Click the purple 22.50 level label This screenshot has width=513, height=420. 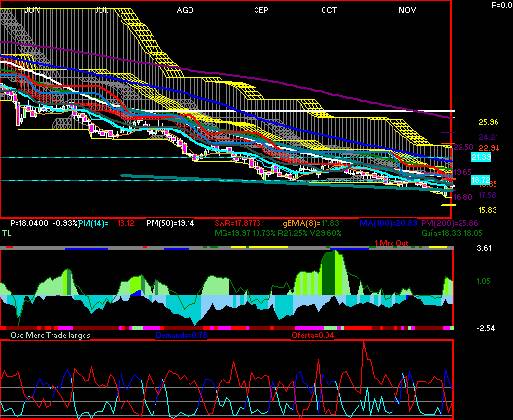pos(464,147)
